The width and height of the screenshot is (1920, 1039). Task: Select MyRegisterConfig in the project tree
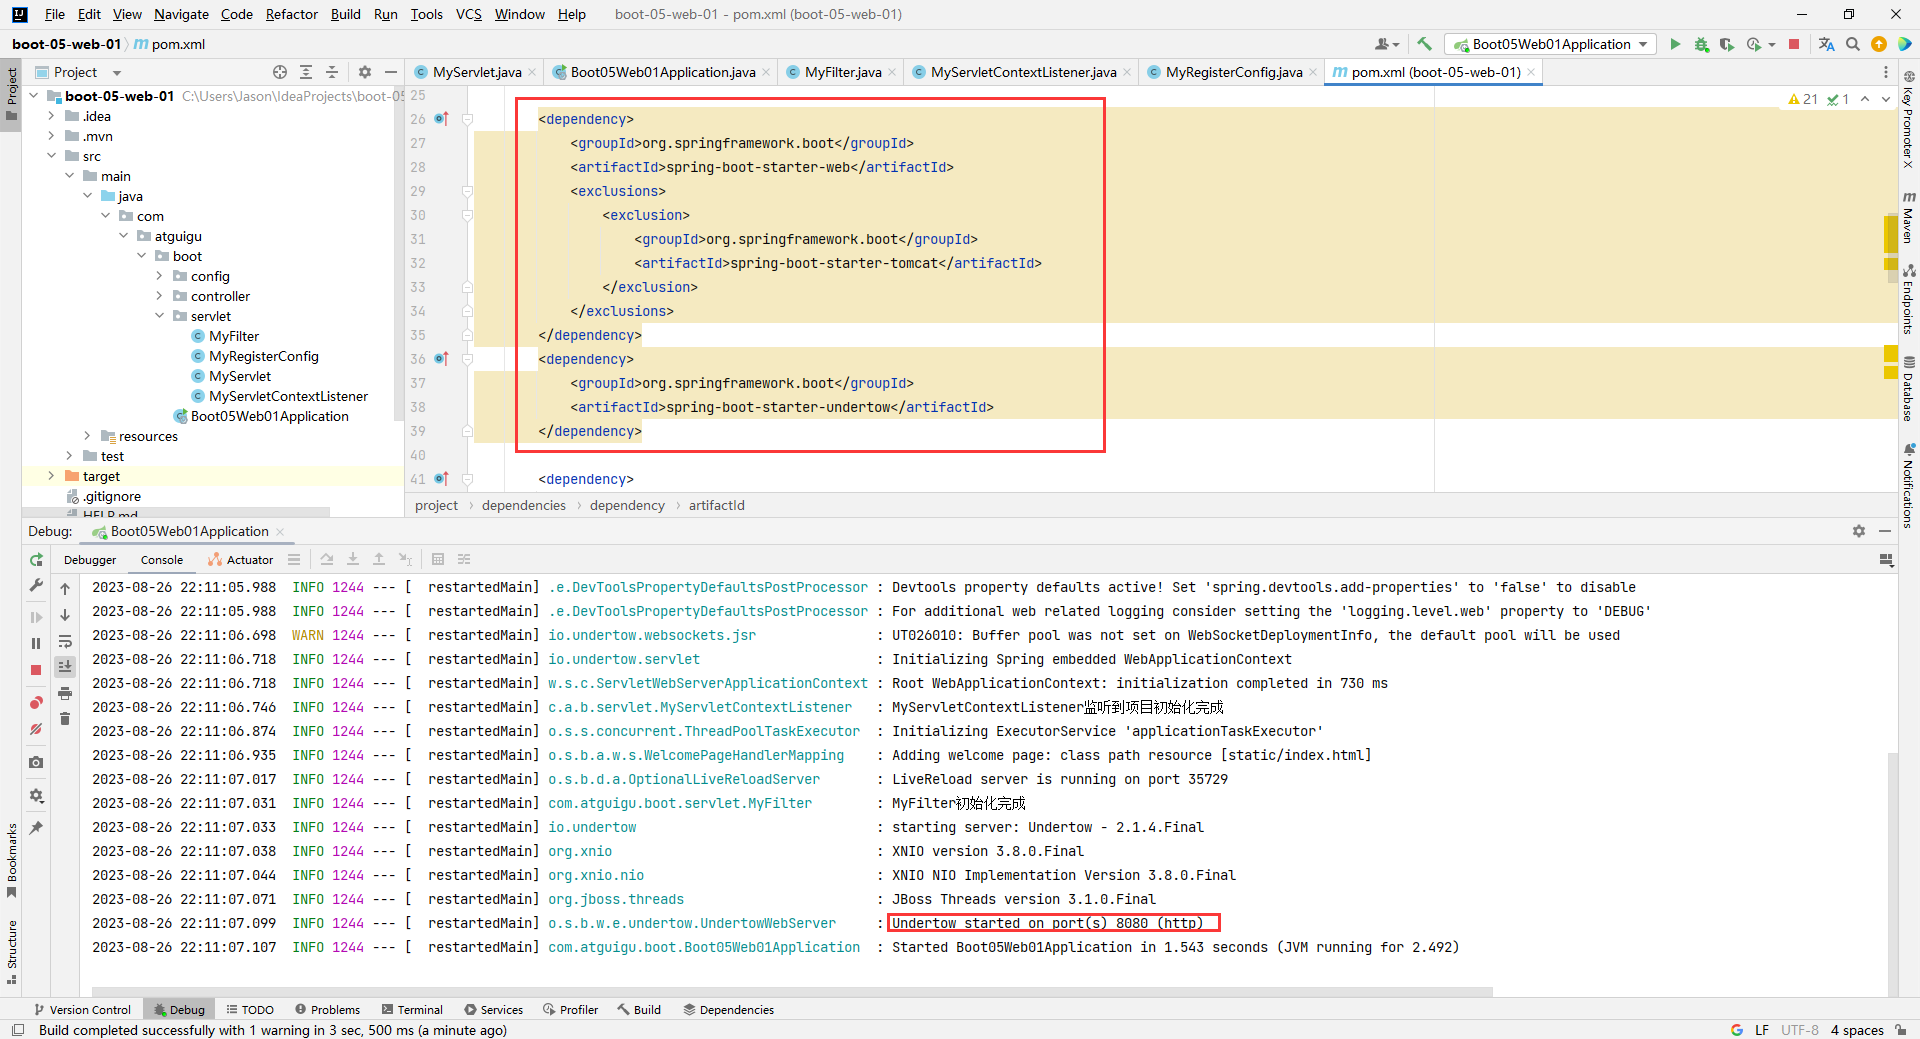coord(263,356)
